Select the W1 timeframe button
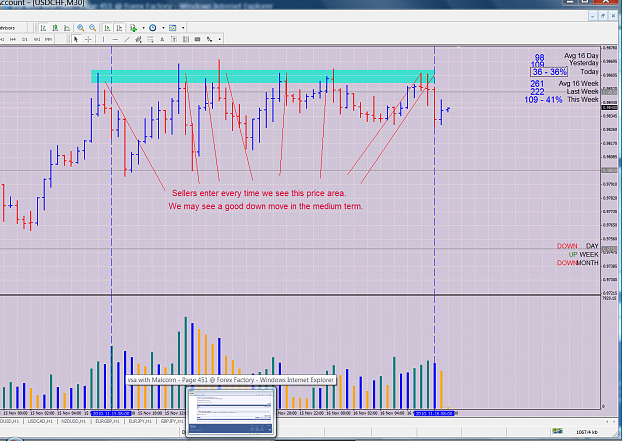The height and width of the screenshot is (441, 625). (37, 39)
